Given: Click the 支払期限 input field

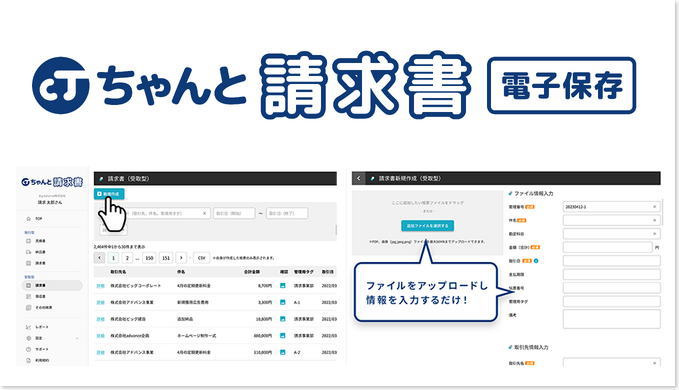Looking at the screenshot, I should [x=611, y=274].
